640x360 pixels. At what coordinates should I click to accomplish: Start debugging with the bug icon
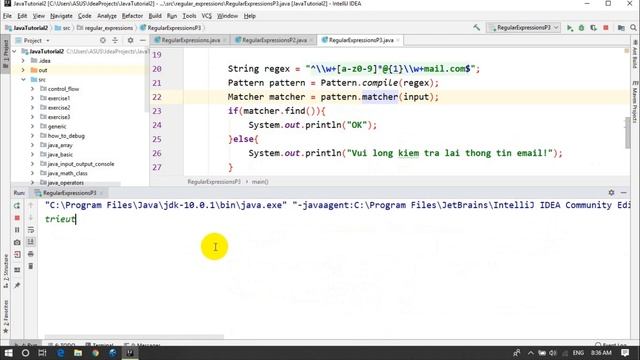tap(581, 28)
